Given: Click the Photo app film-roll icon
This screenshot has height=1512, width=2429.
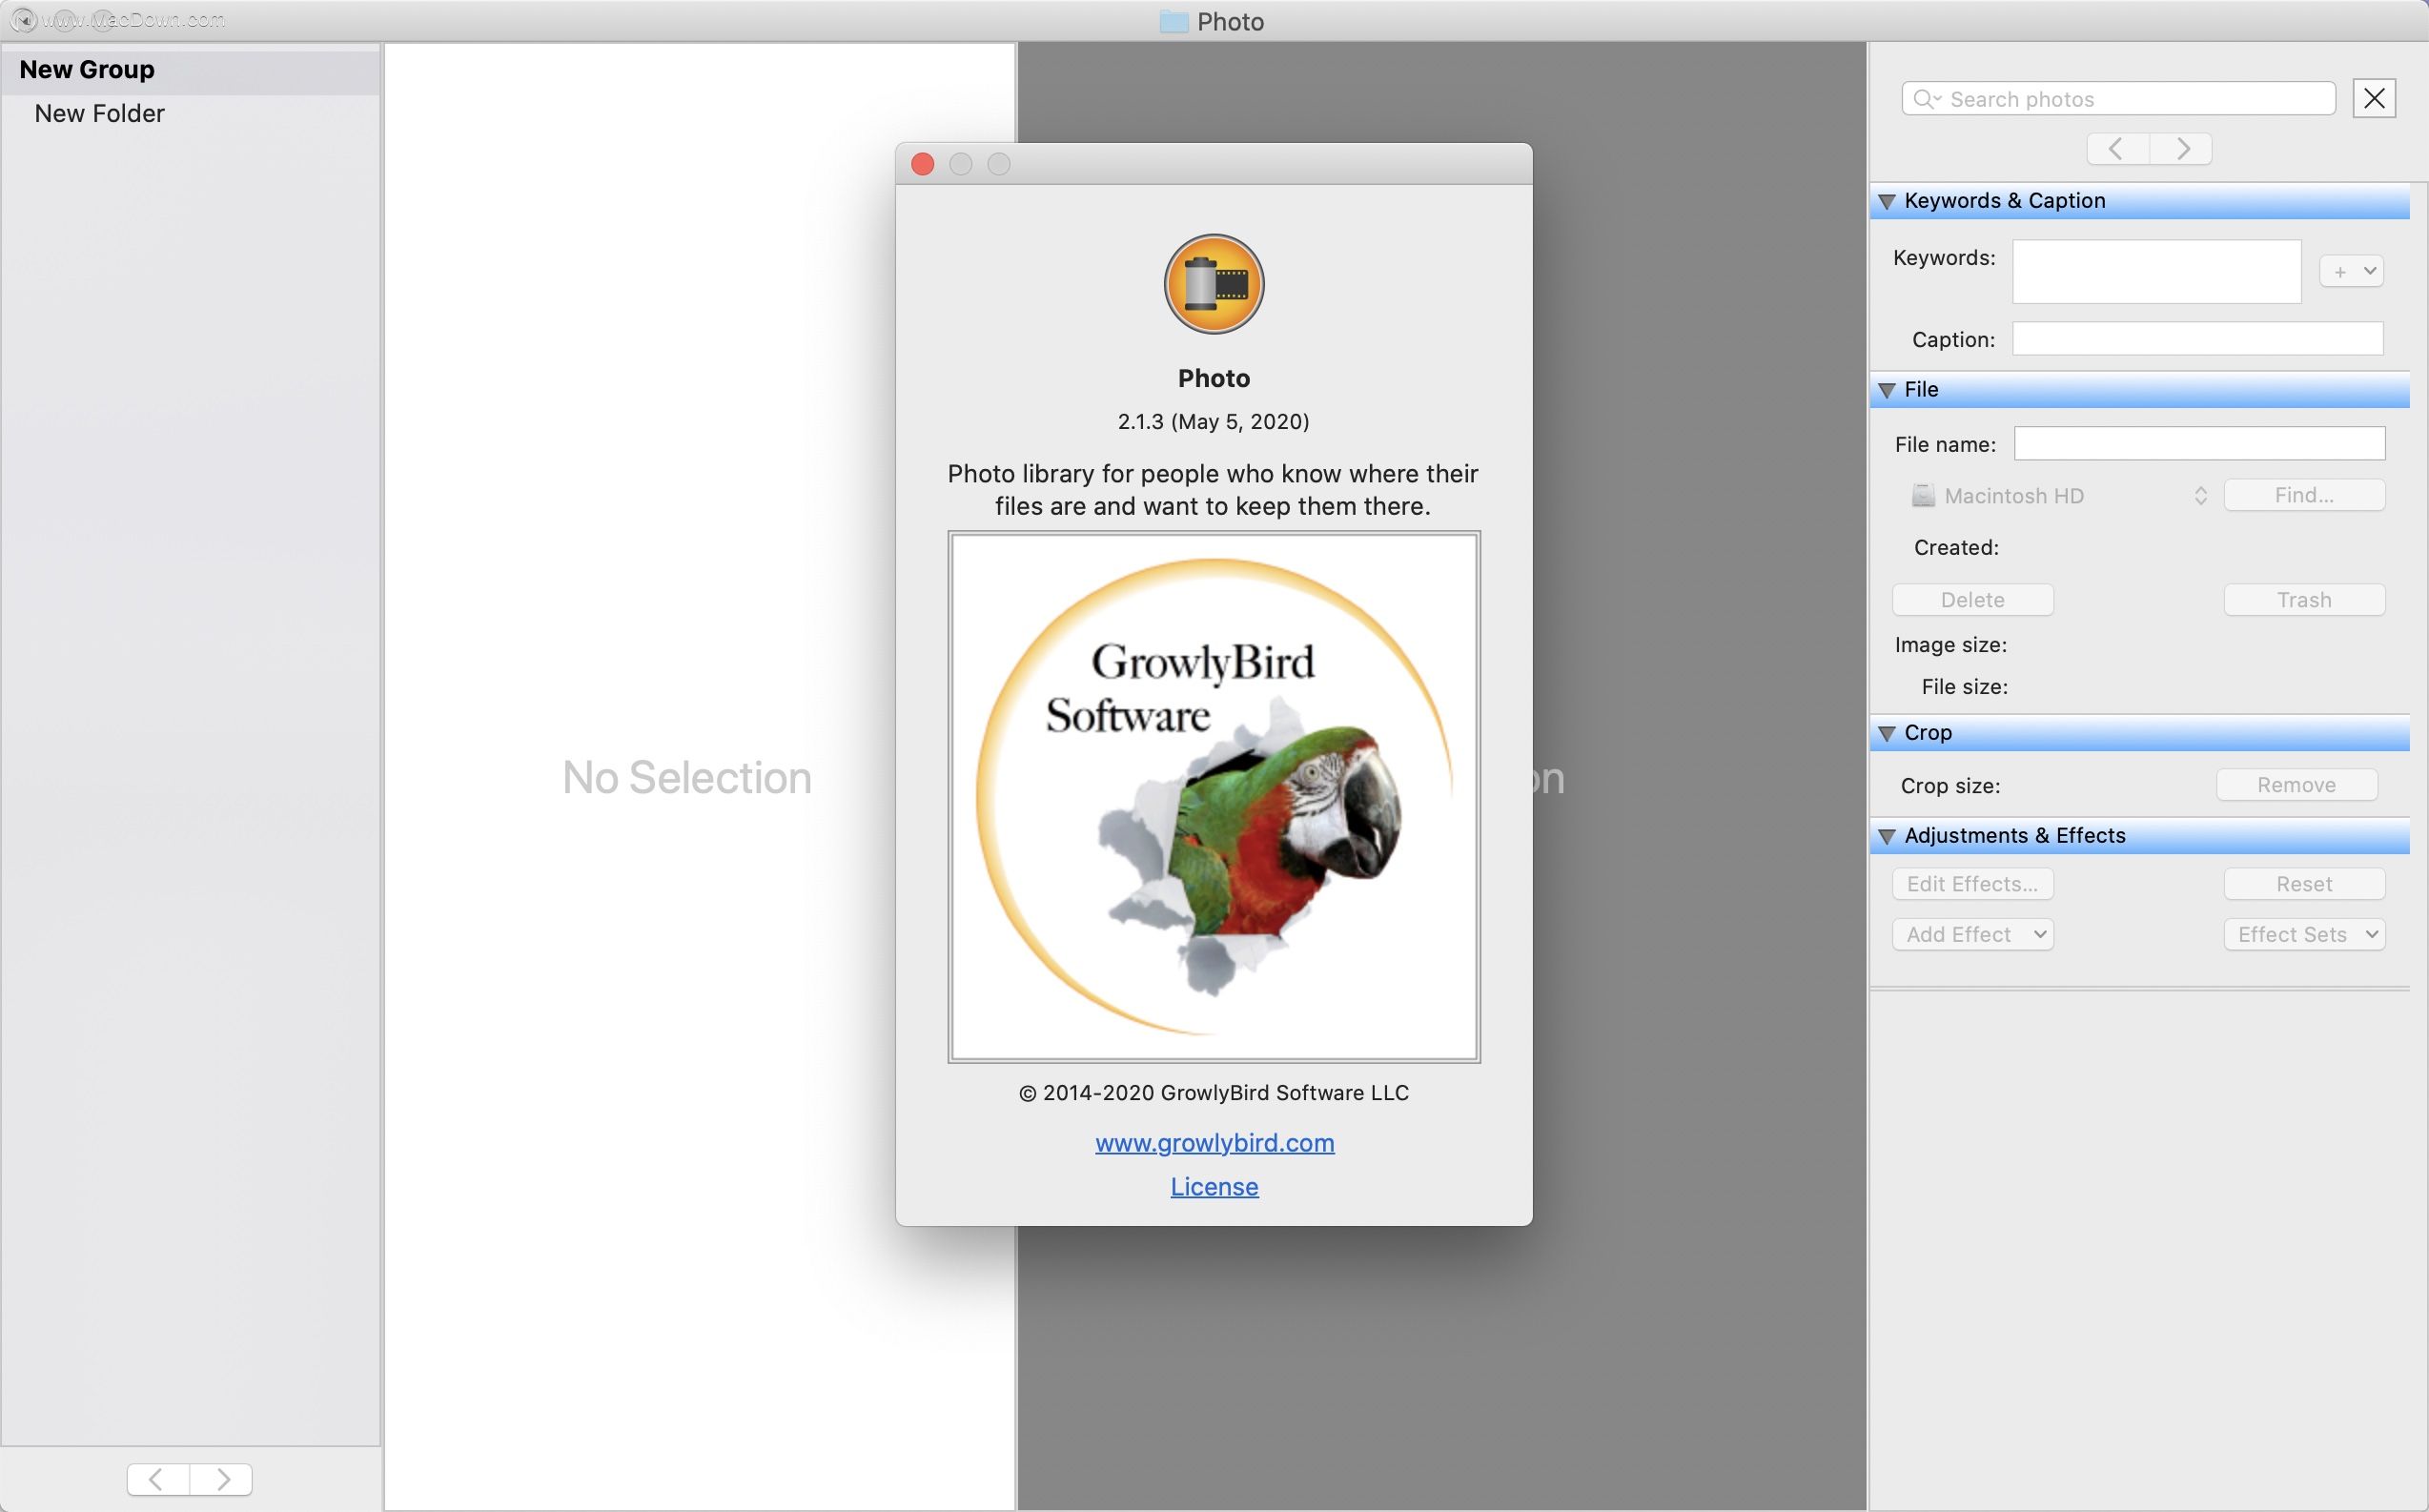Looking at the screenshot, I should 1213,284.
